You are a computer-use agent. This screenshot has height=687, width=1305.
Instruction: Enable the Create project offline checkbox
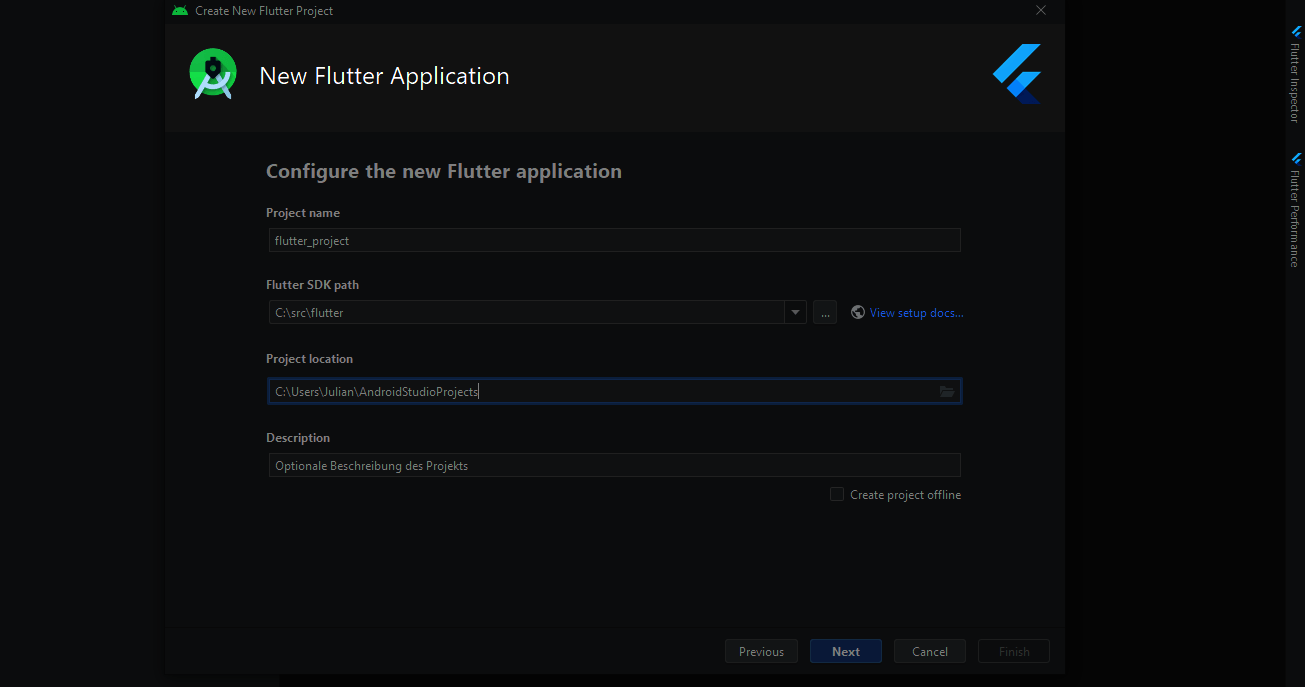pos(837,494)
